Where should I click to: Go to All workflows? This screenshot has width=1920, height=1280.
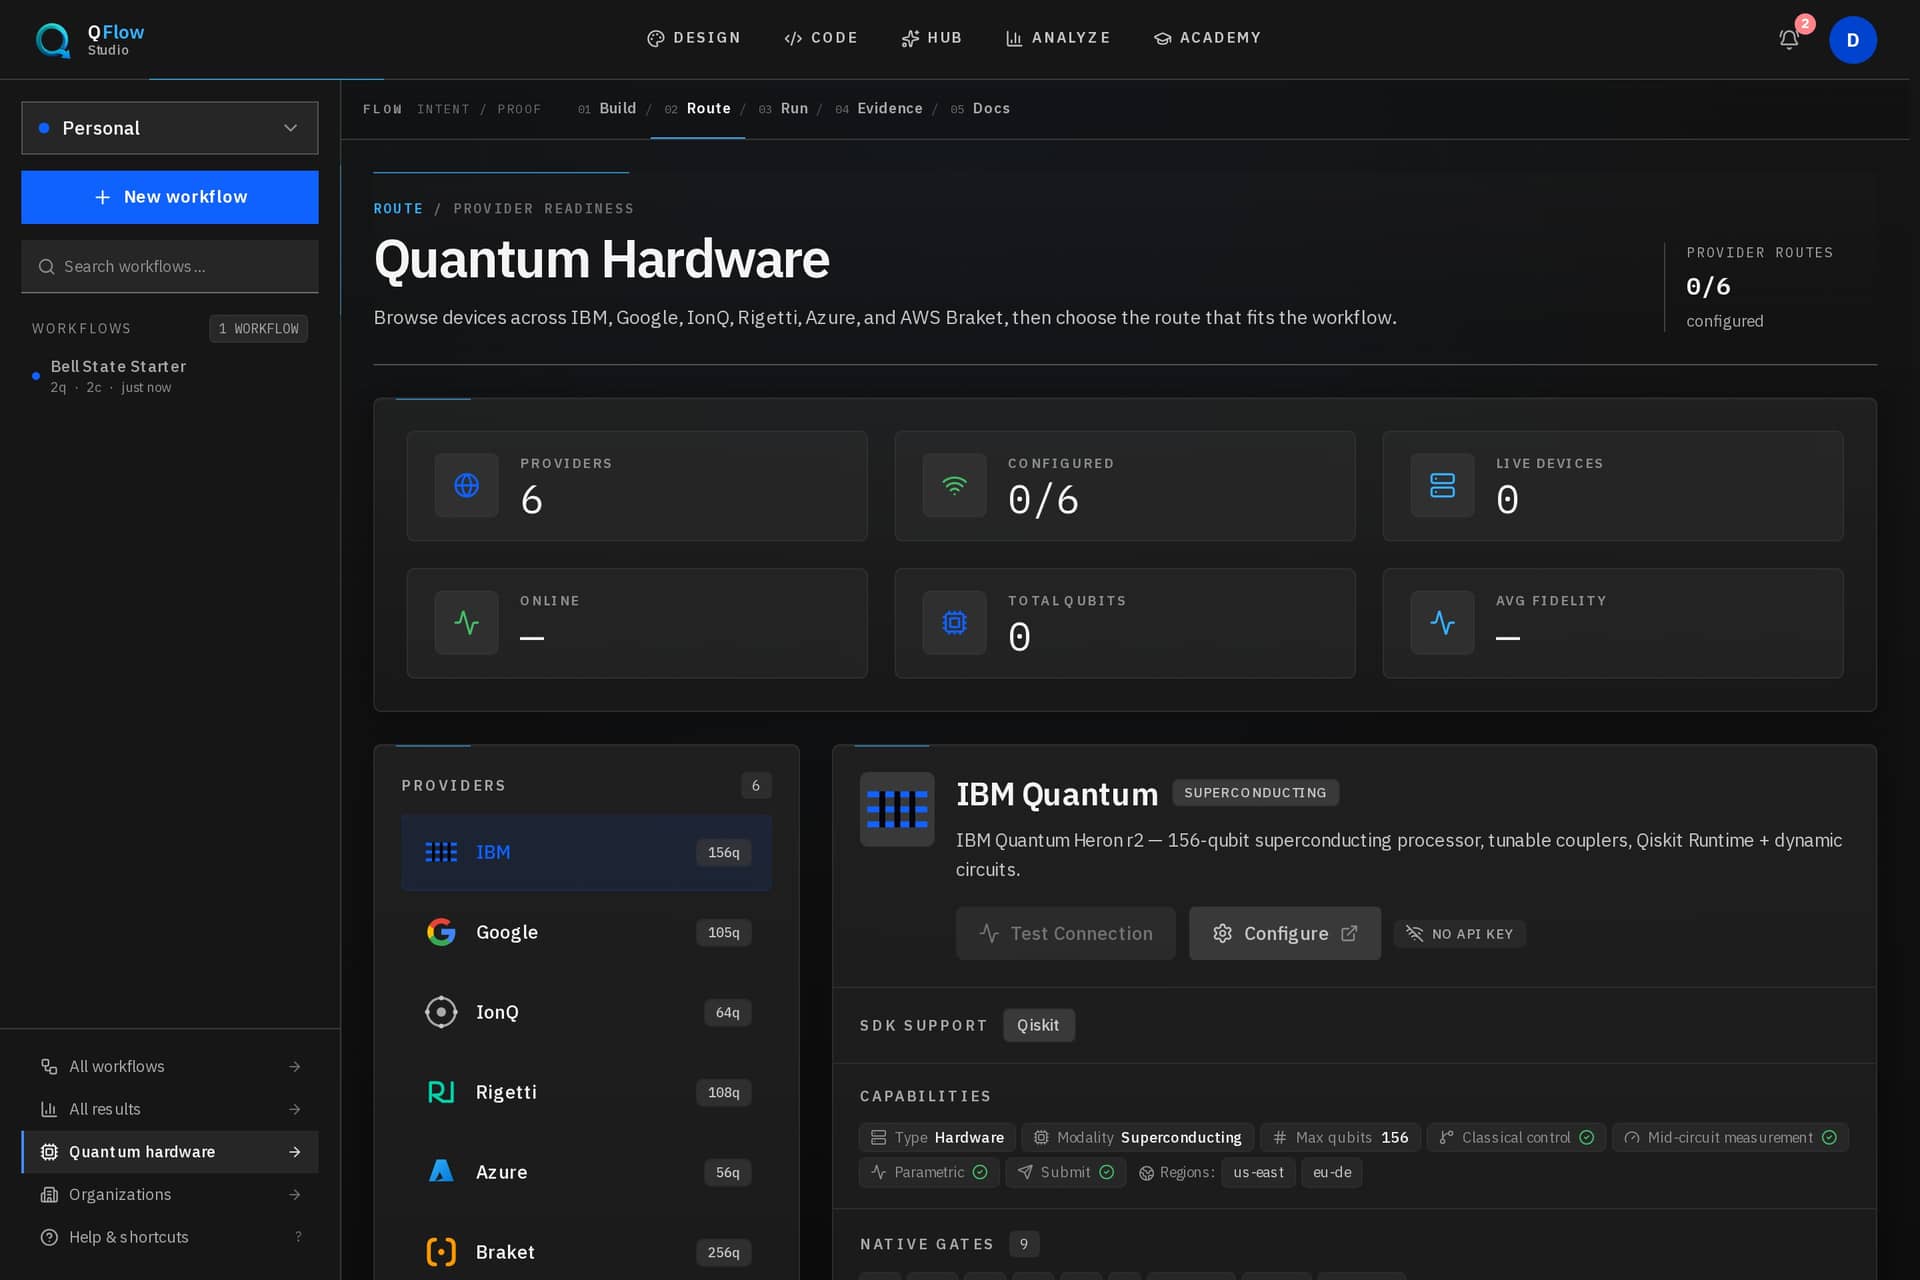(170, 1066)
